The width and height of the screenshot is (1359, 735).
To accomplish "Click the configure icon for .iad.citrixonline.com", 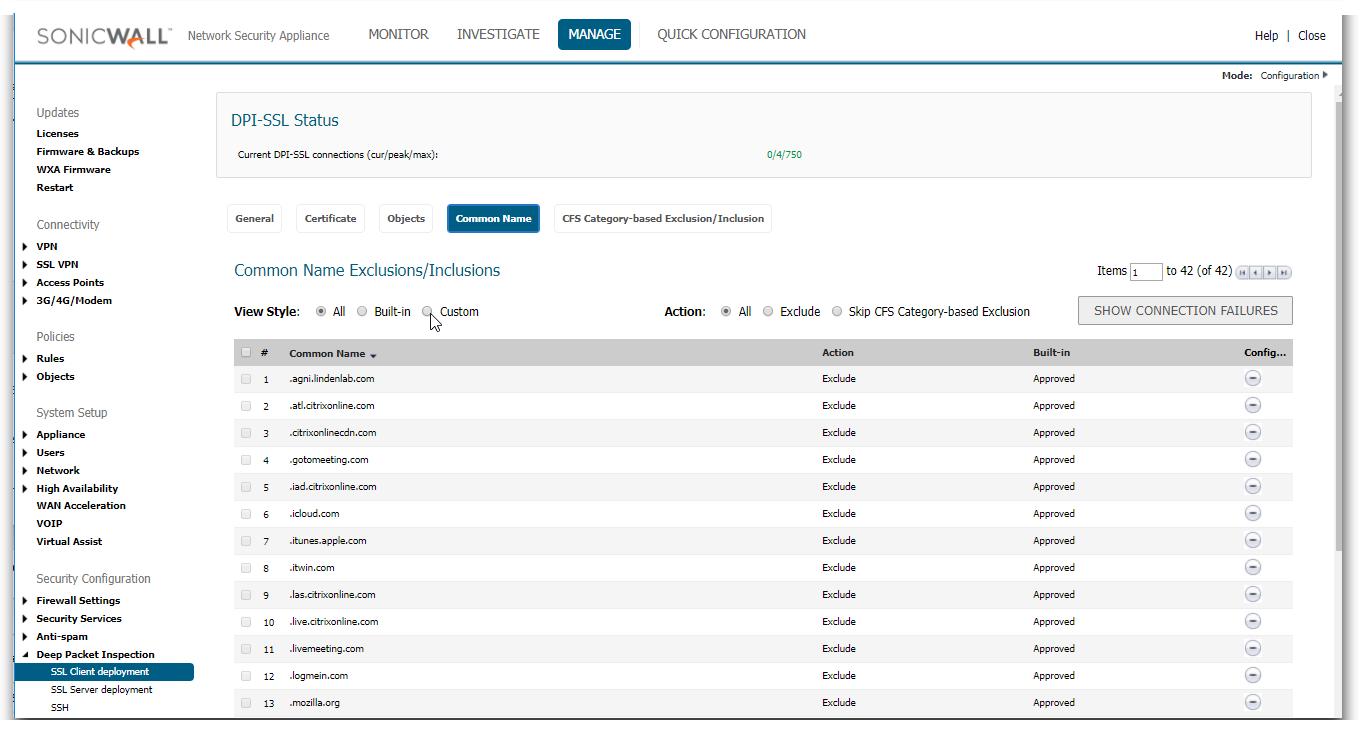I will tap(1252, 486).
